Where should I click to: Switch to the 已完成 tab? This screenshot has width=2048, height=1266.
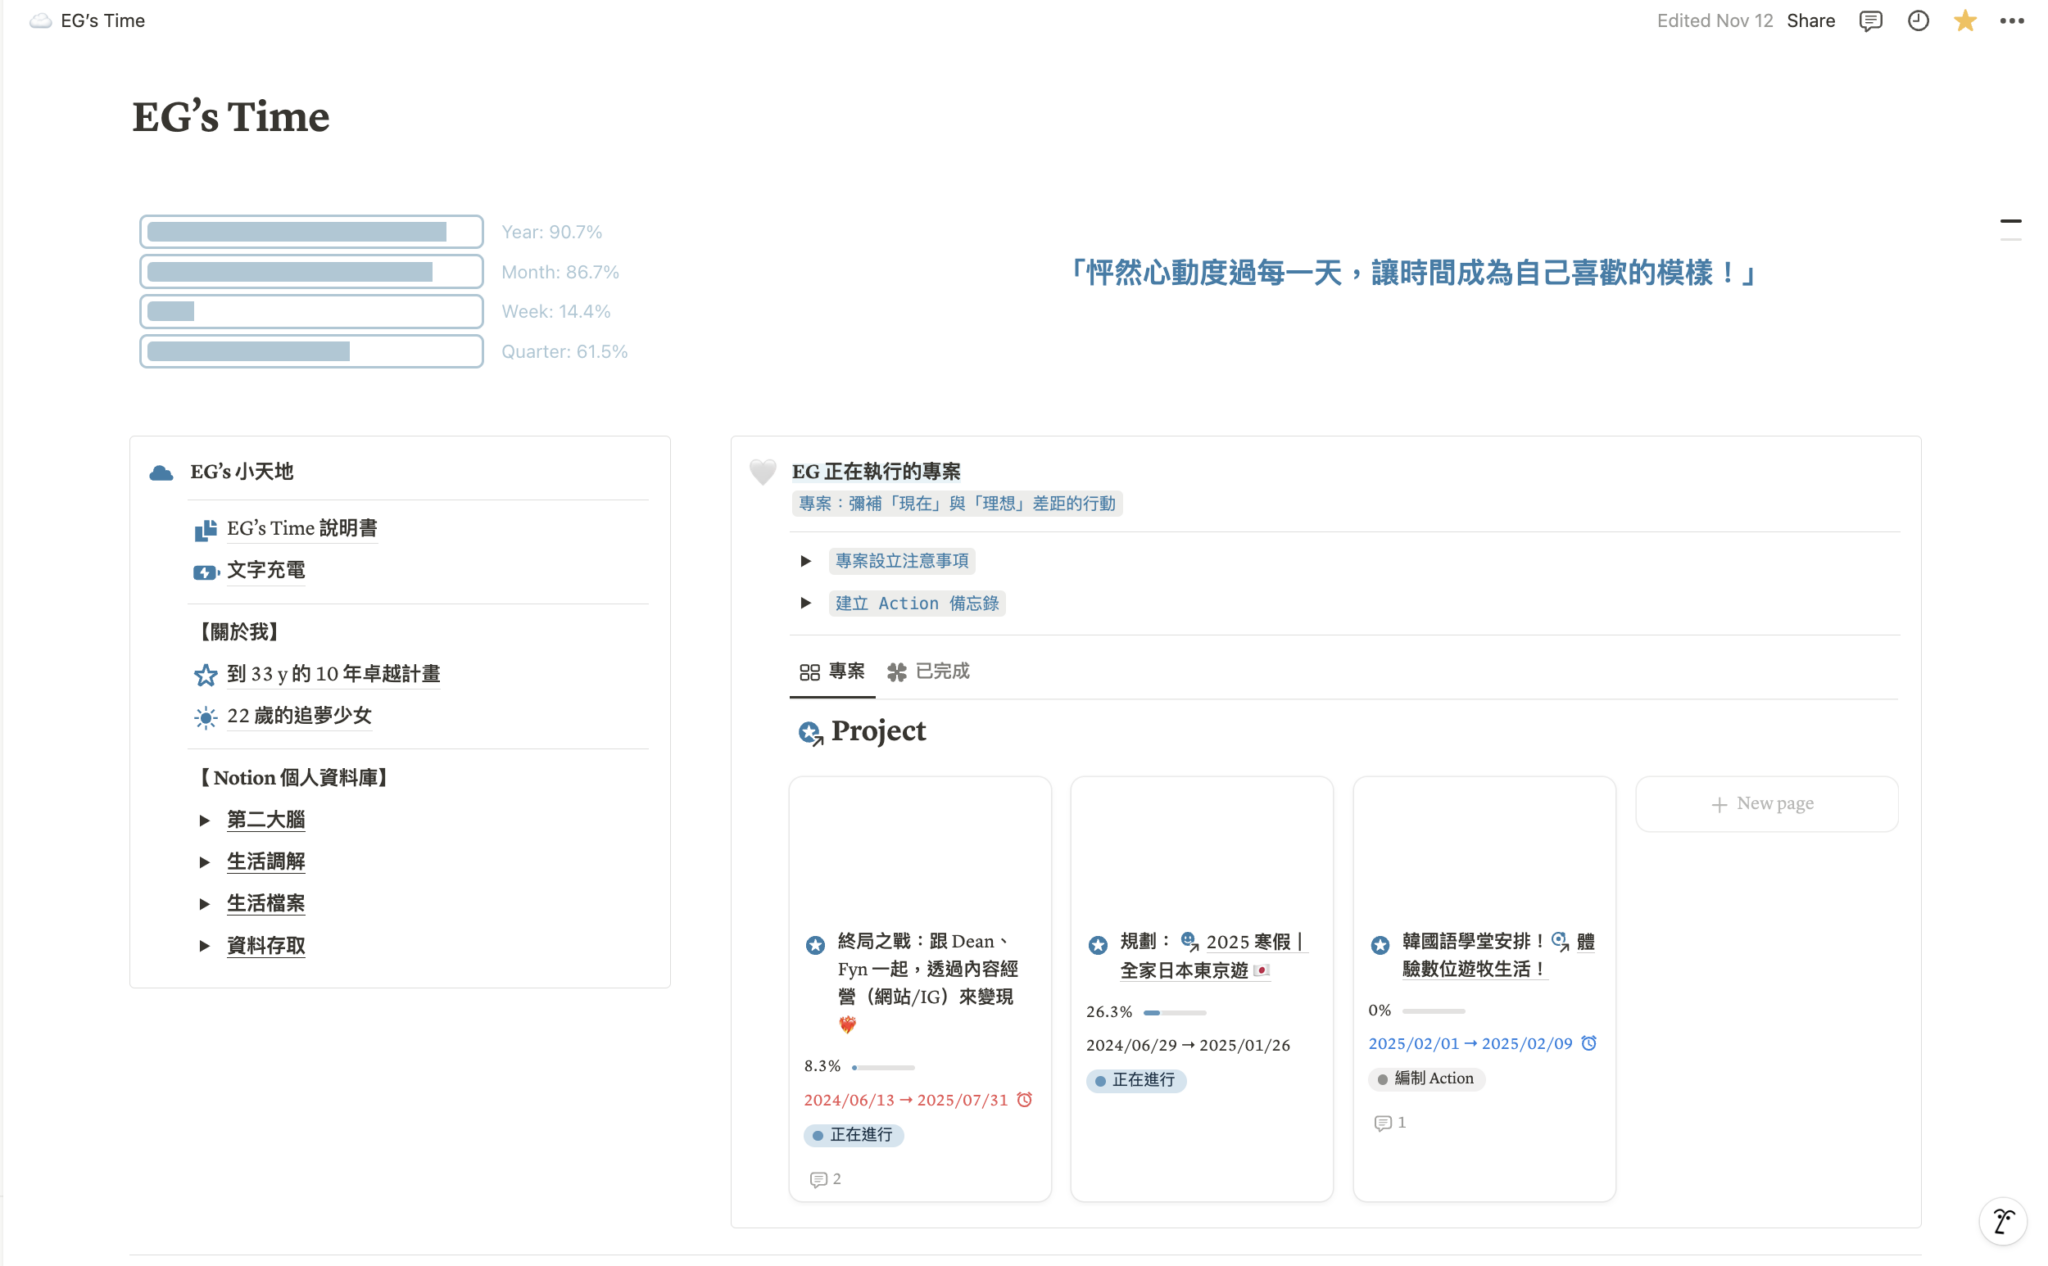point(929,671)
